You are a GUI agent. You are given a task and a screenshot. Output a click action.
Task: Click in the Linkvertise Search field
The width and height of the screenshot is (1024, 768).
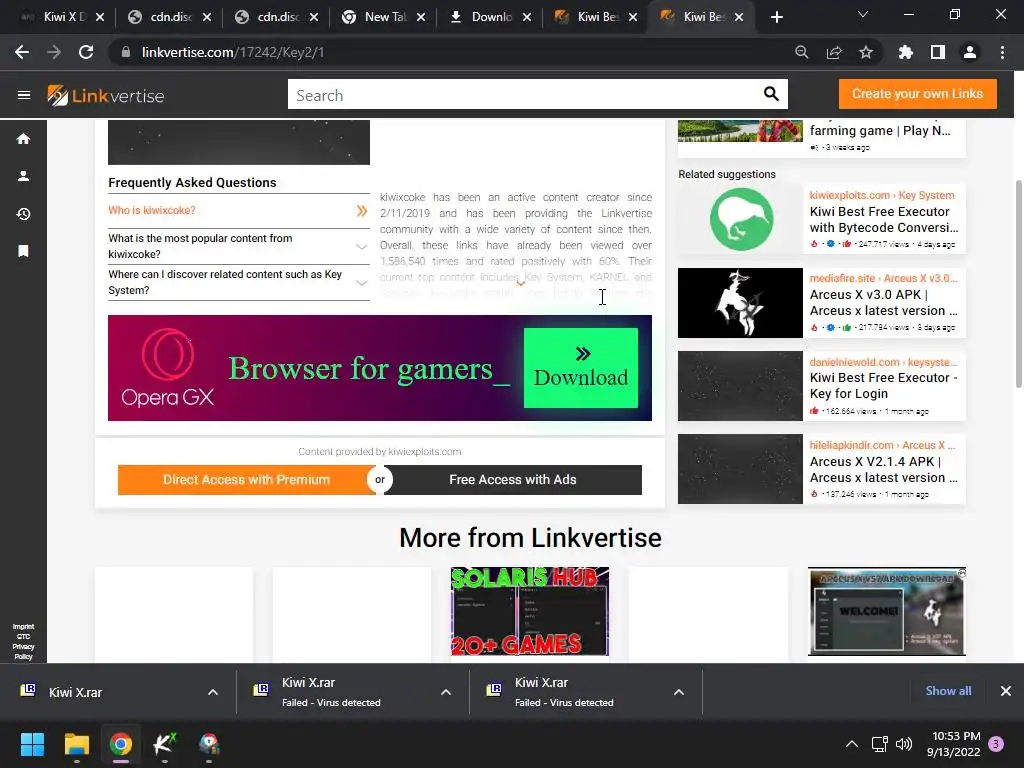click(526, 95)
